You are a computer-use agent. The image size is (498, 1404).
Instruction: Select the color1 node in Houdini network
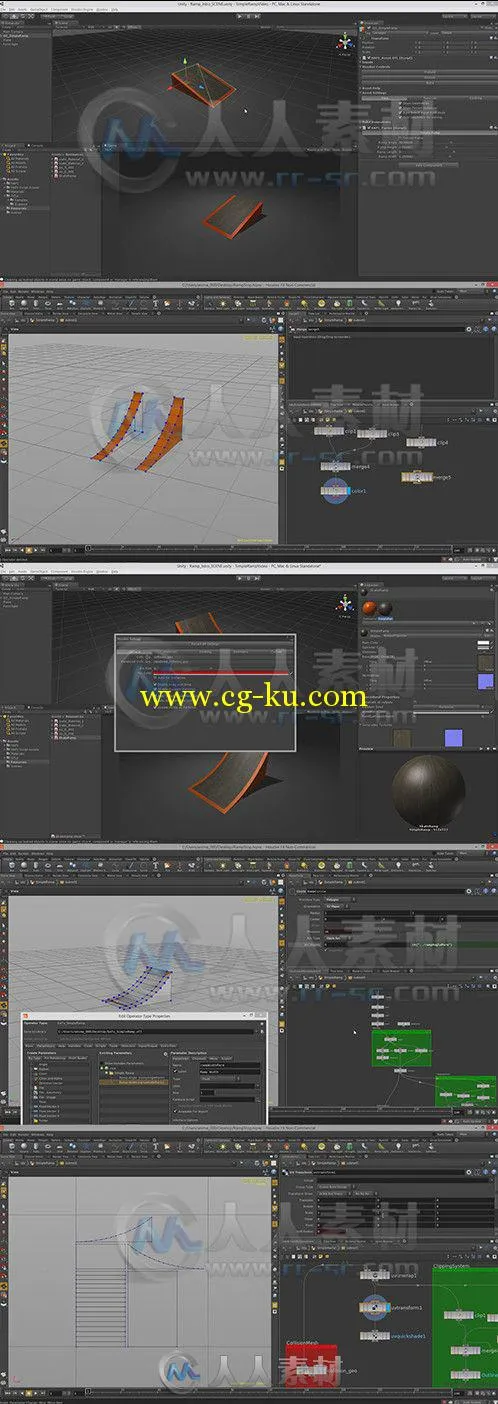coord(335,492)
